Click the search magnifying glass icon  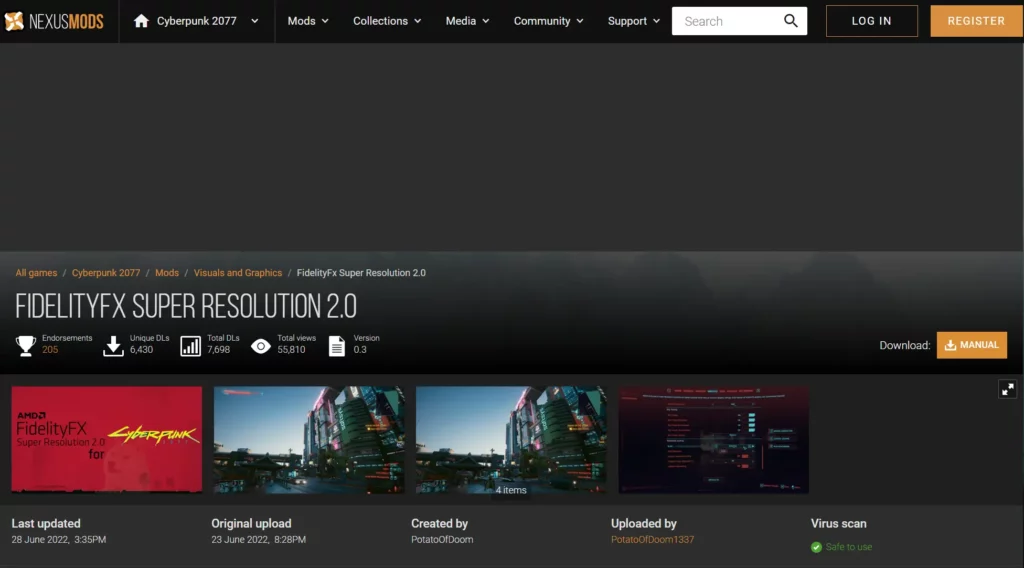tap(791, 21)
